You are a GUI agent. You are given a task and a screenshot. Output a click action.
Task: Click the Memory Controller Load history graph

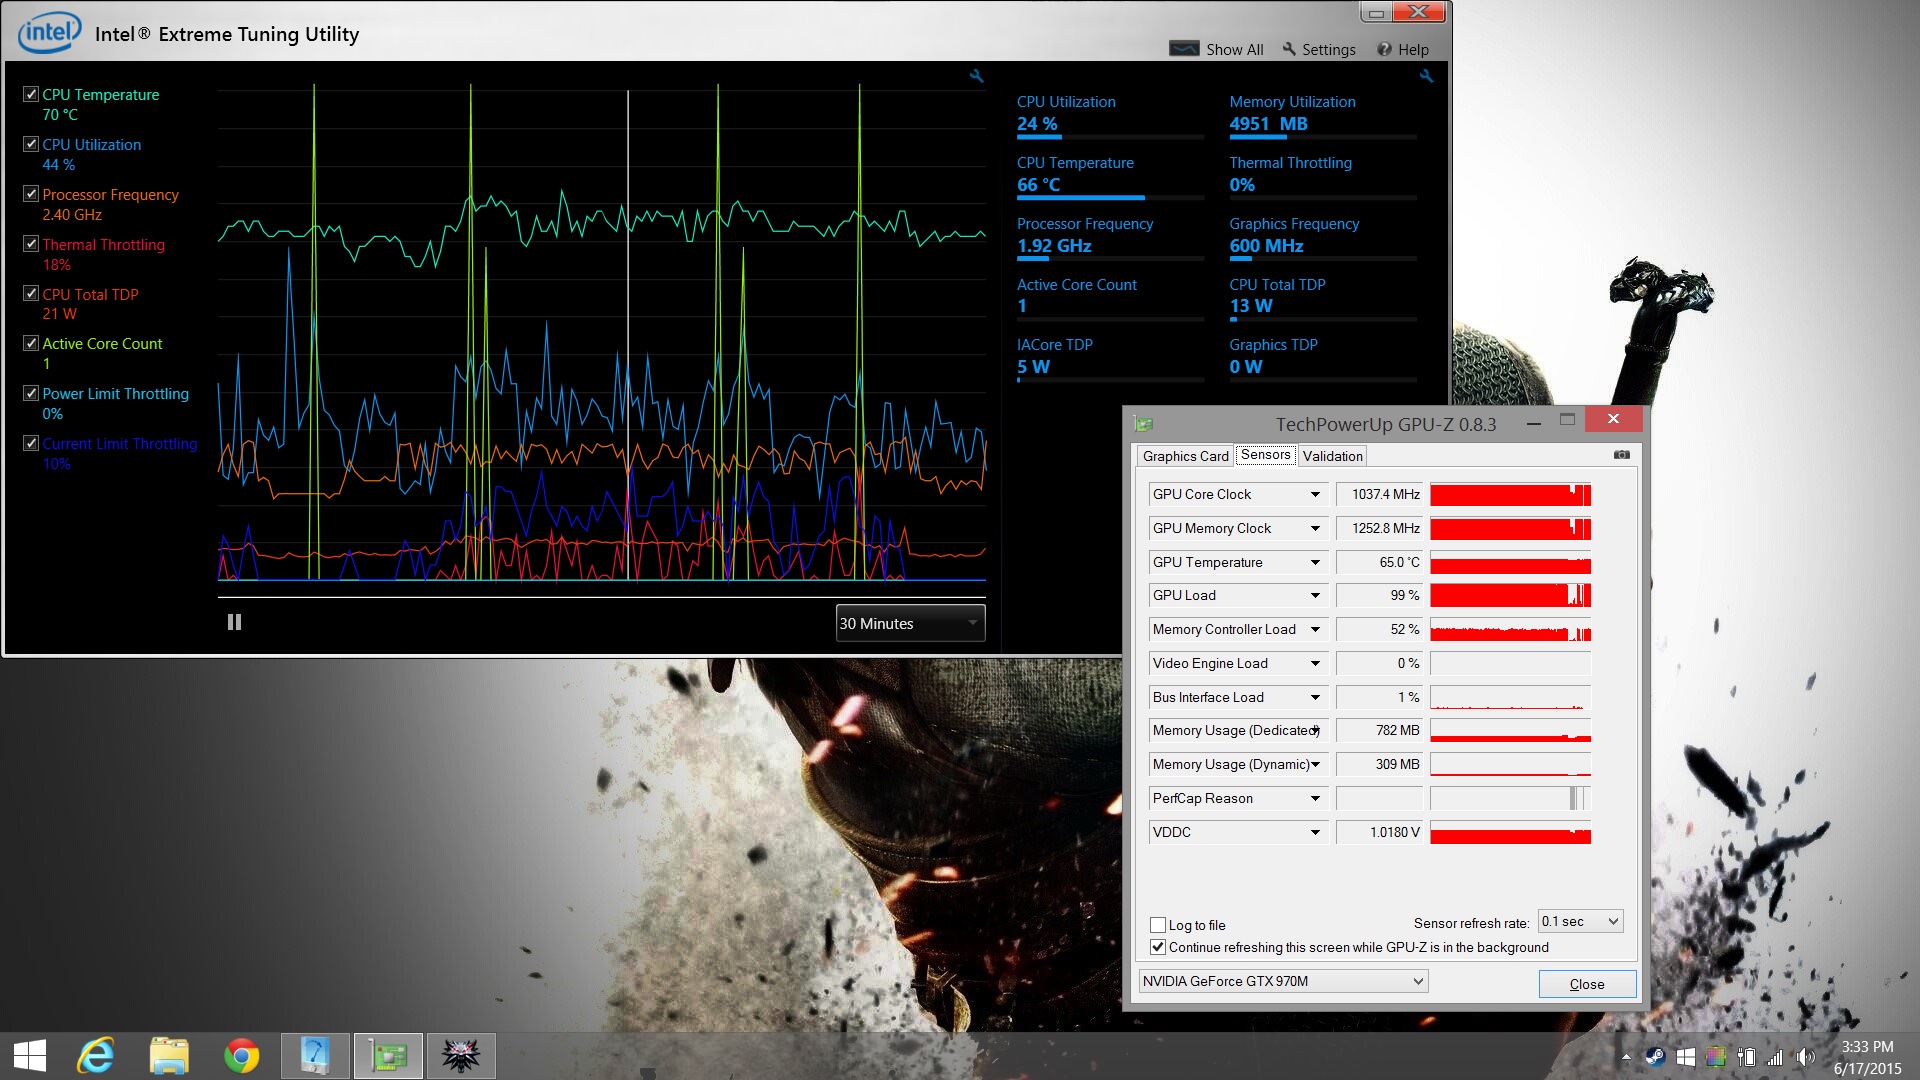point(1510,629)
